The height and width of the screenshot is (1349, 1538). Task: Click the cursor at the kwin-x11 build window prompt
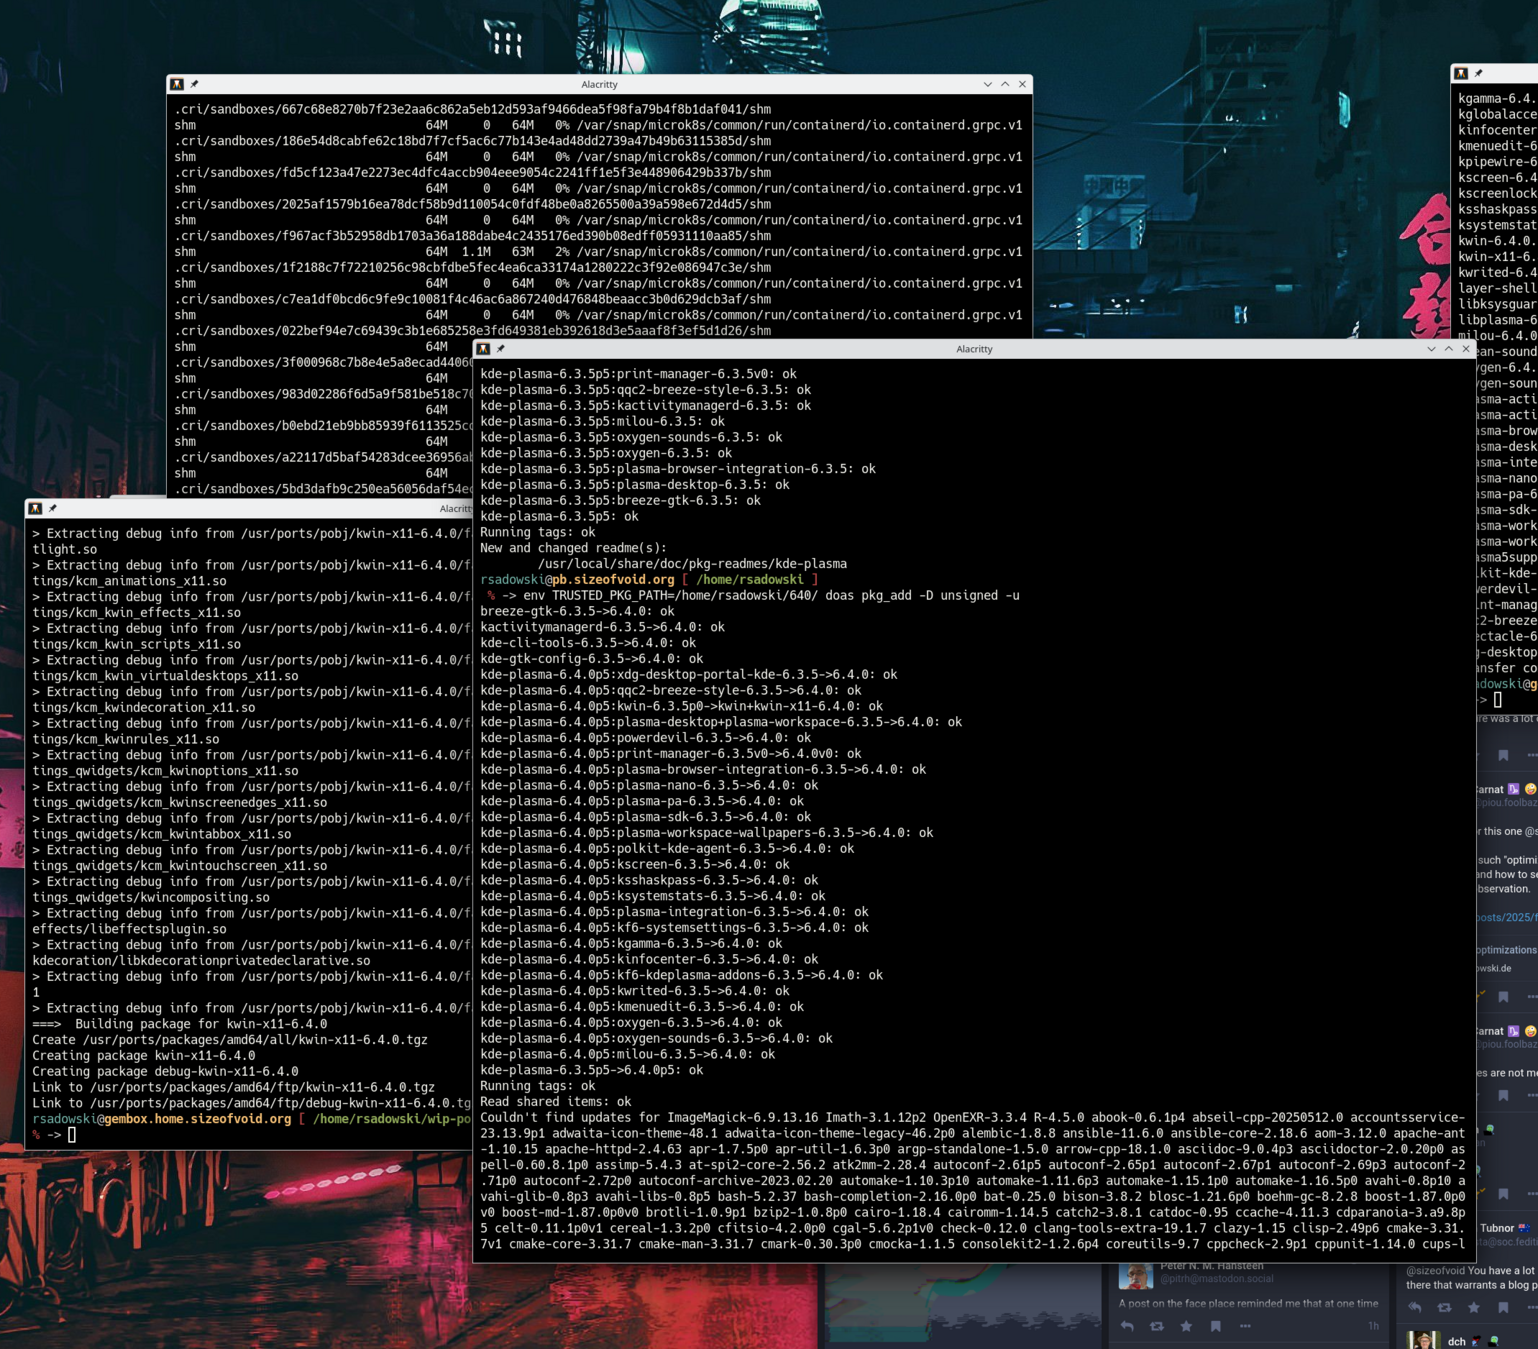72,1135
